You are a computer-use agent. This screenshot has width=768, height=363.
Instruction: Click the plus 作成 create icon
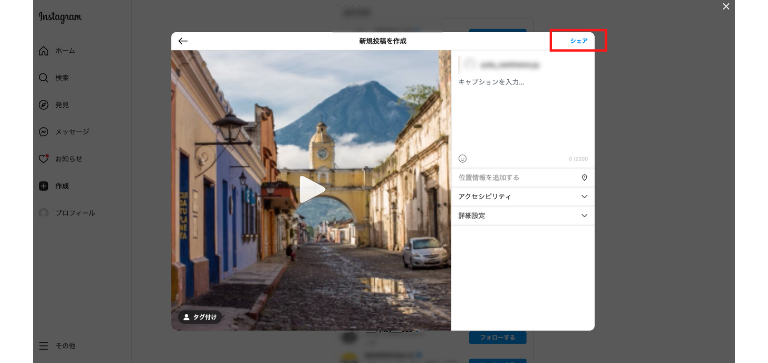pyautogui.click(x=44, y=186)
